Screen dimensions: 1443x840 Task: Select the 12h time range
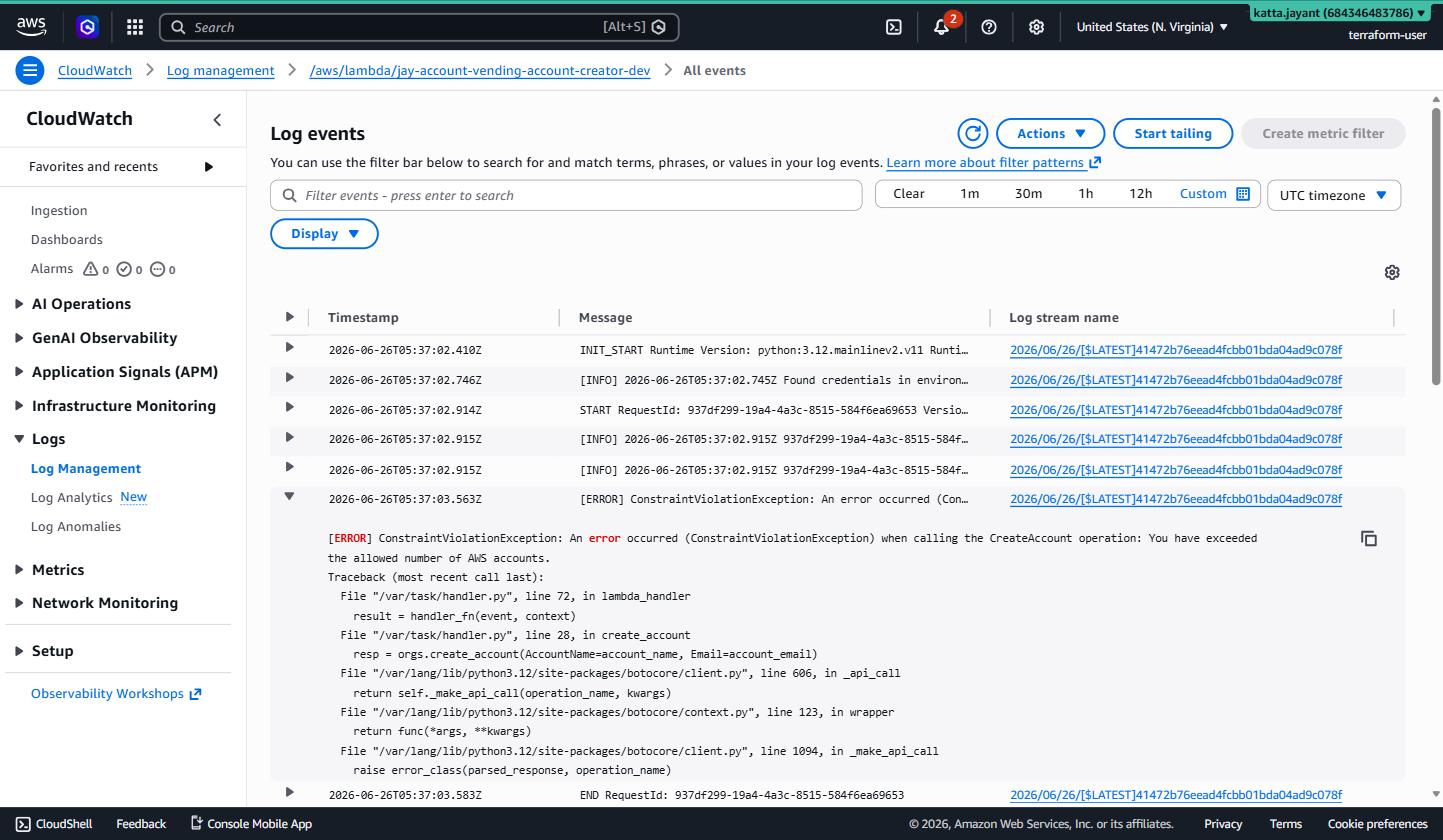click(x=1141, y=194)
